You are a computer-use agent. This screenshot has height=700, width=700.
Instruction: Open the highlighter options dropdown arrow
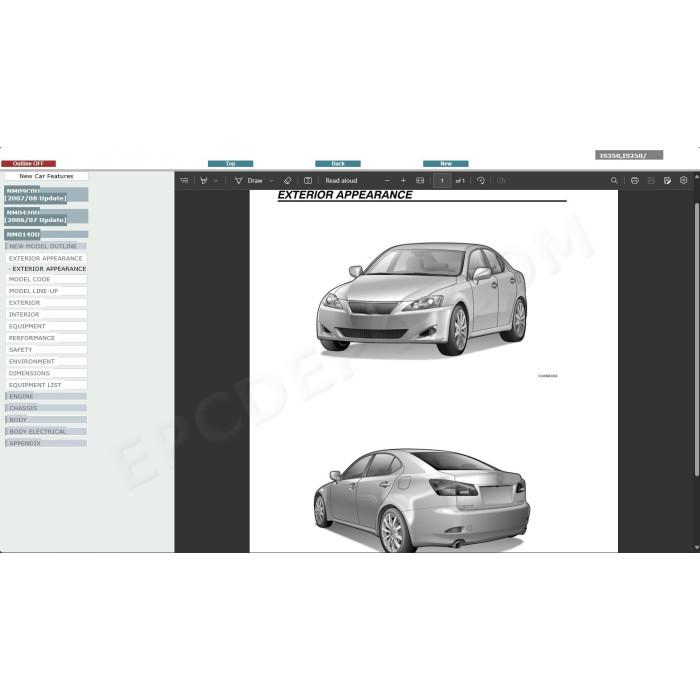(216, 181)
